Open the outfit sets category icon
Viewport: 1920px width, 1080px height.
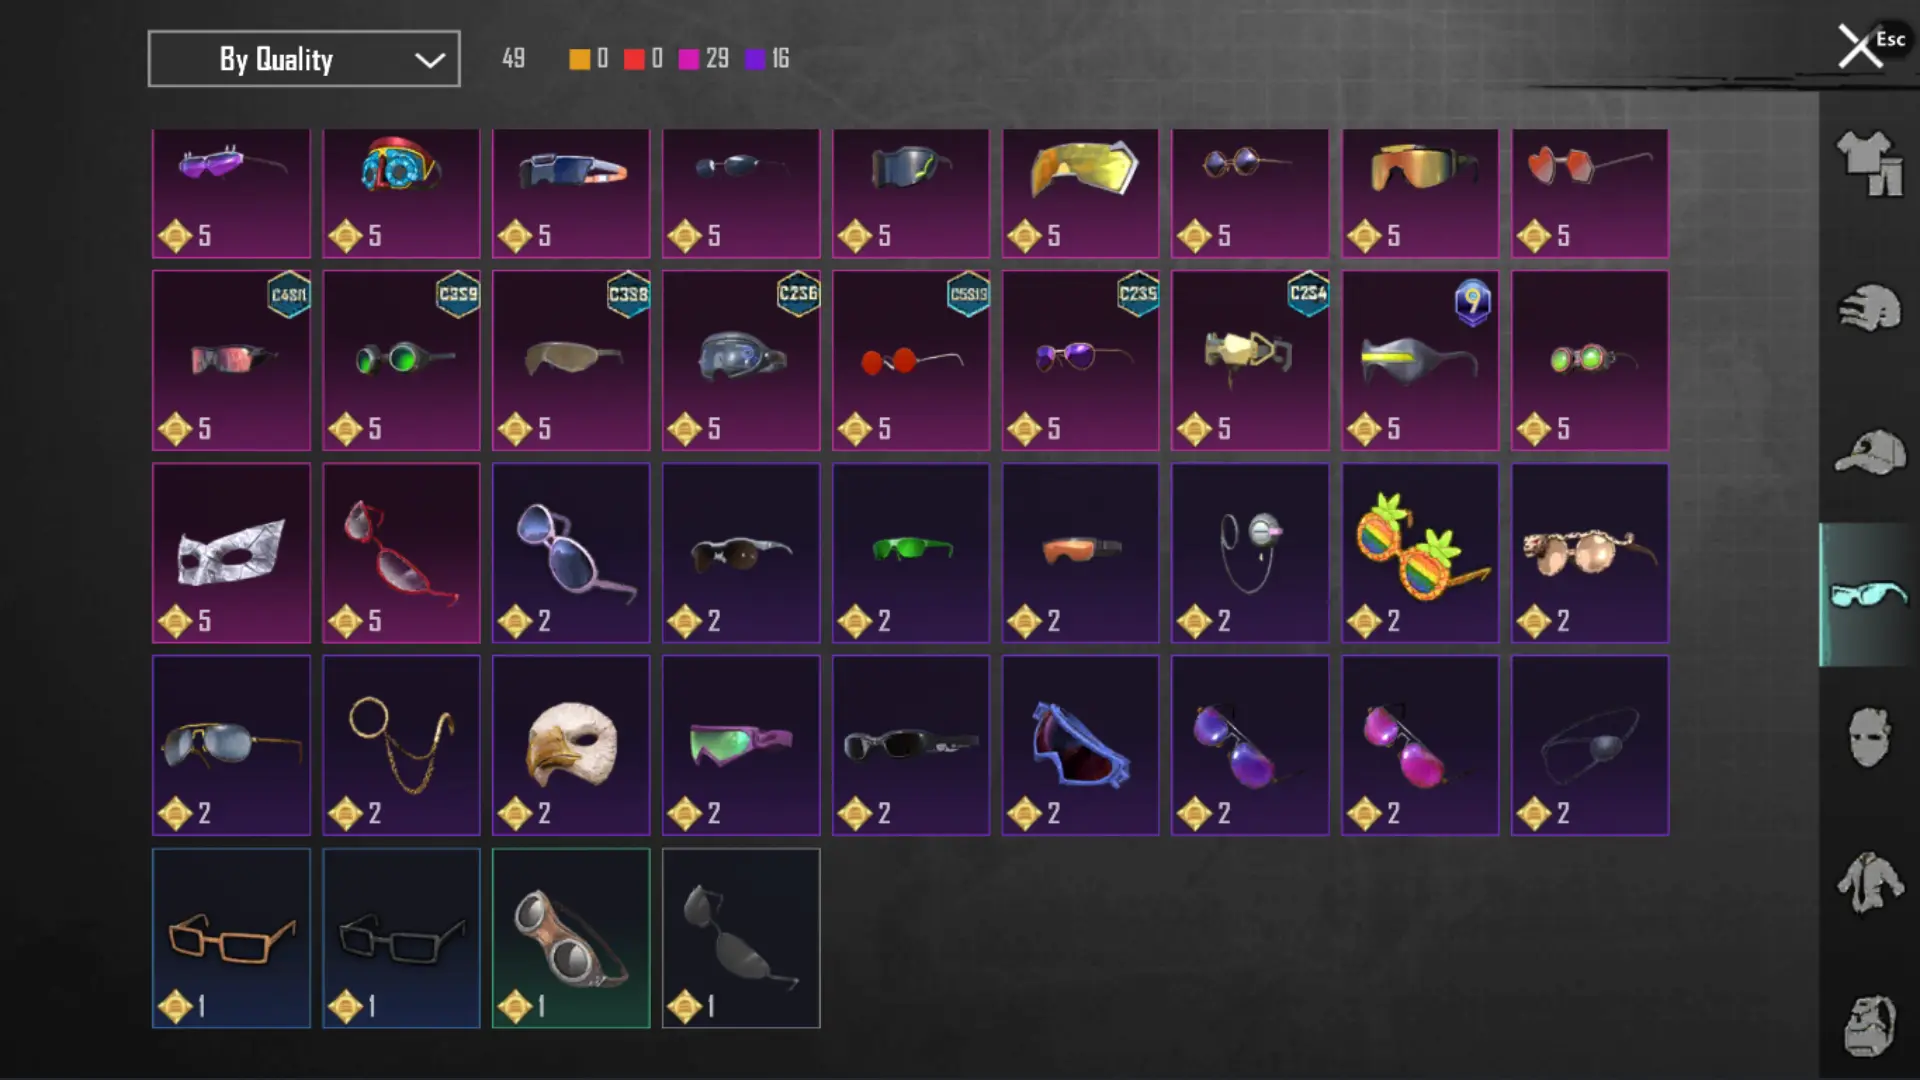tap(1869, 163)
